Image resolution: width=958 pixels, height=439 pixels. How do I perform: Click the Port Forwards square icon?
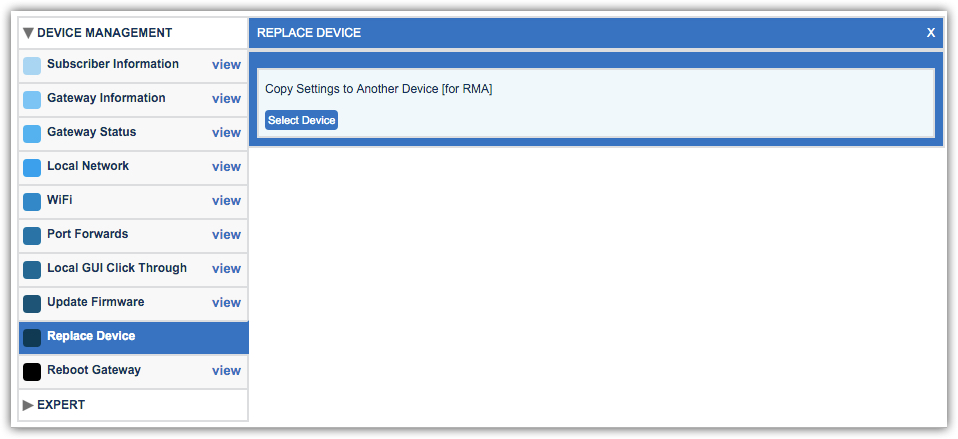click(32, 236)
